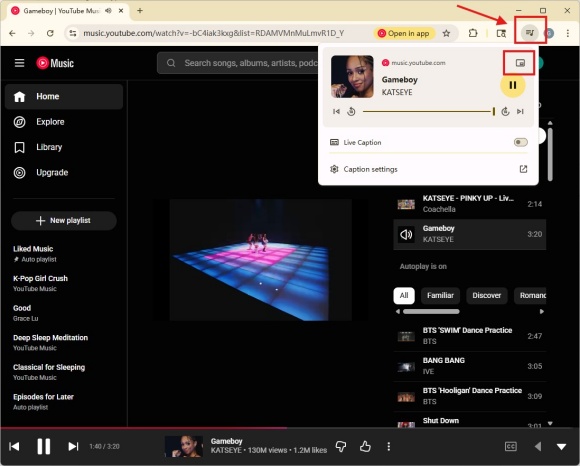
Task: Mute tab via speaker icon on tab
Action: tap(108, 11)
